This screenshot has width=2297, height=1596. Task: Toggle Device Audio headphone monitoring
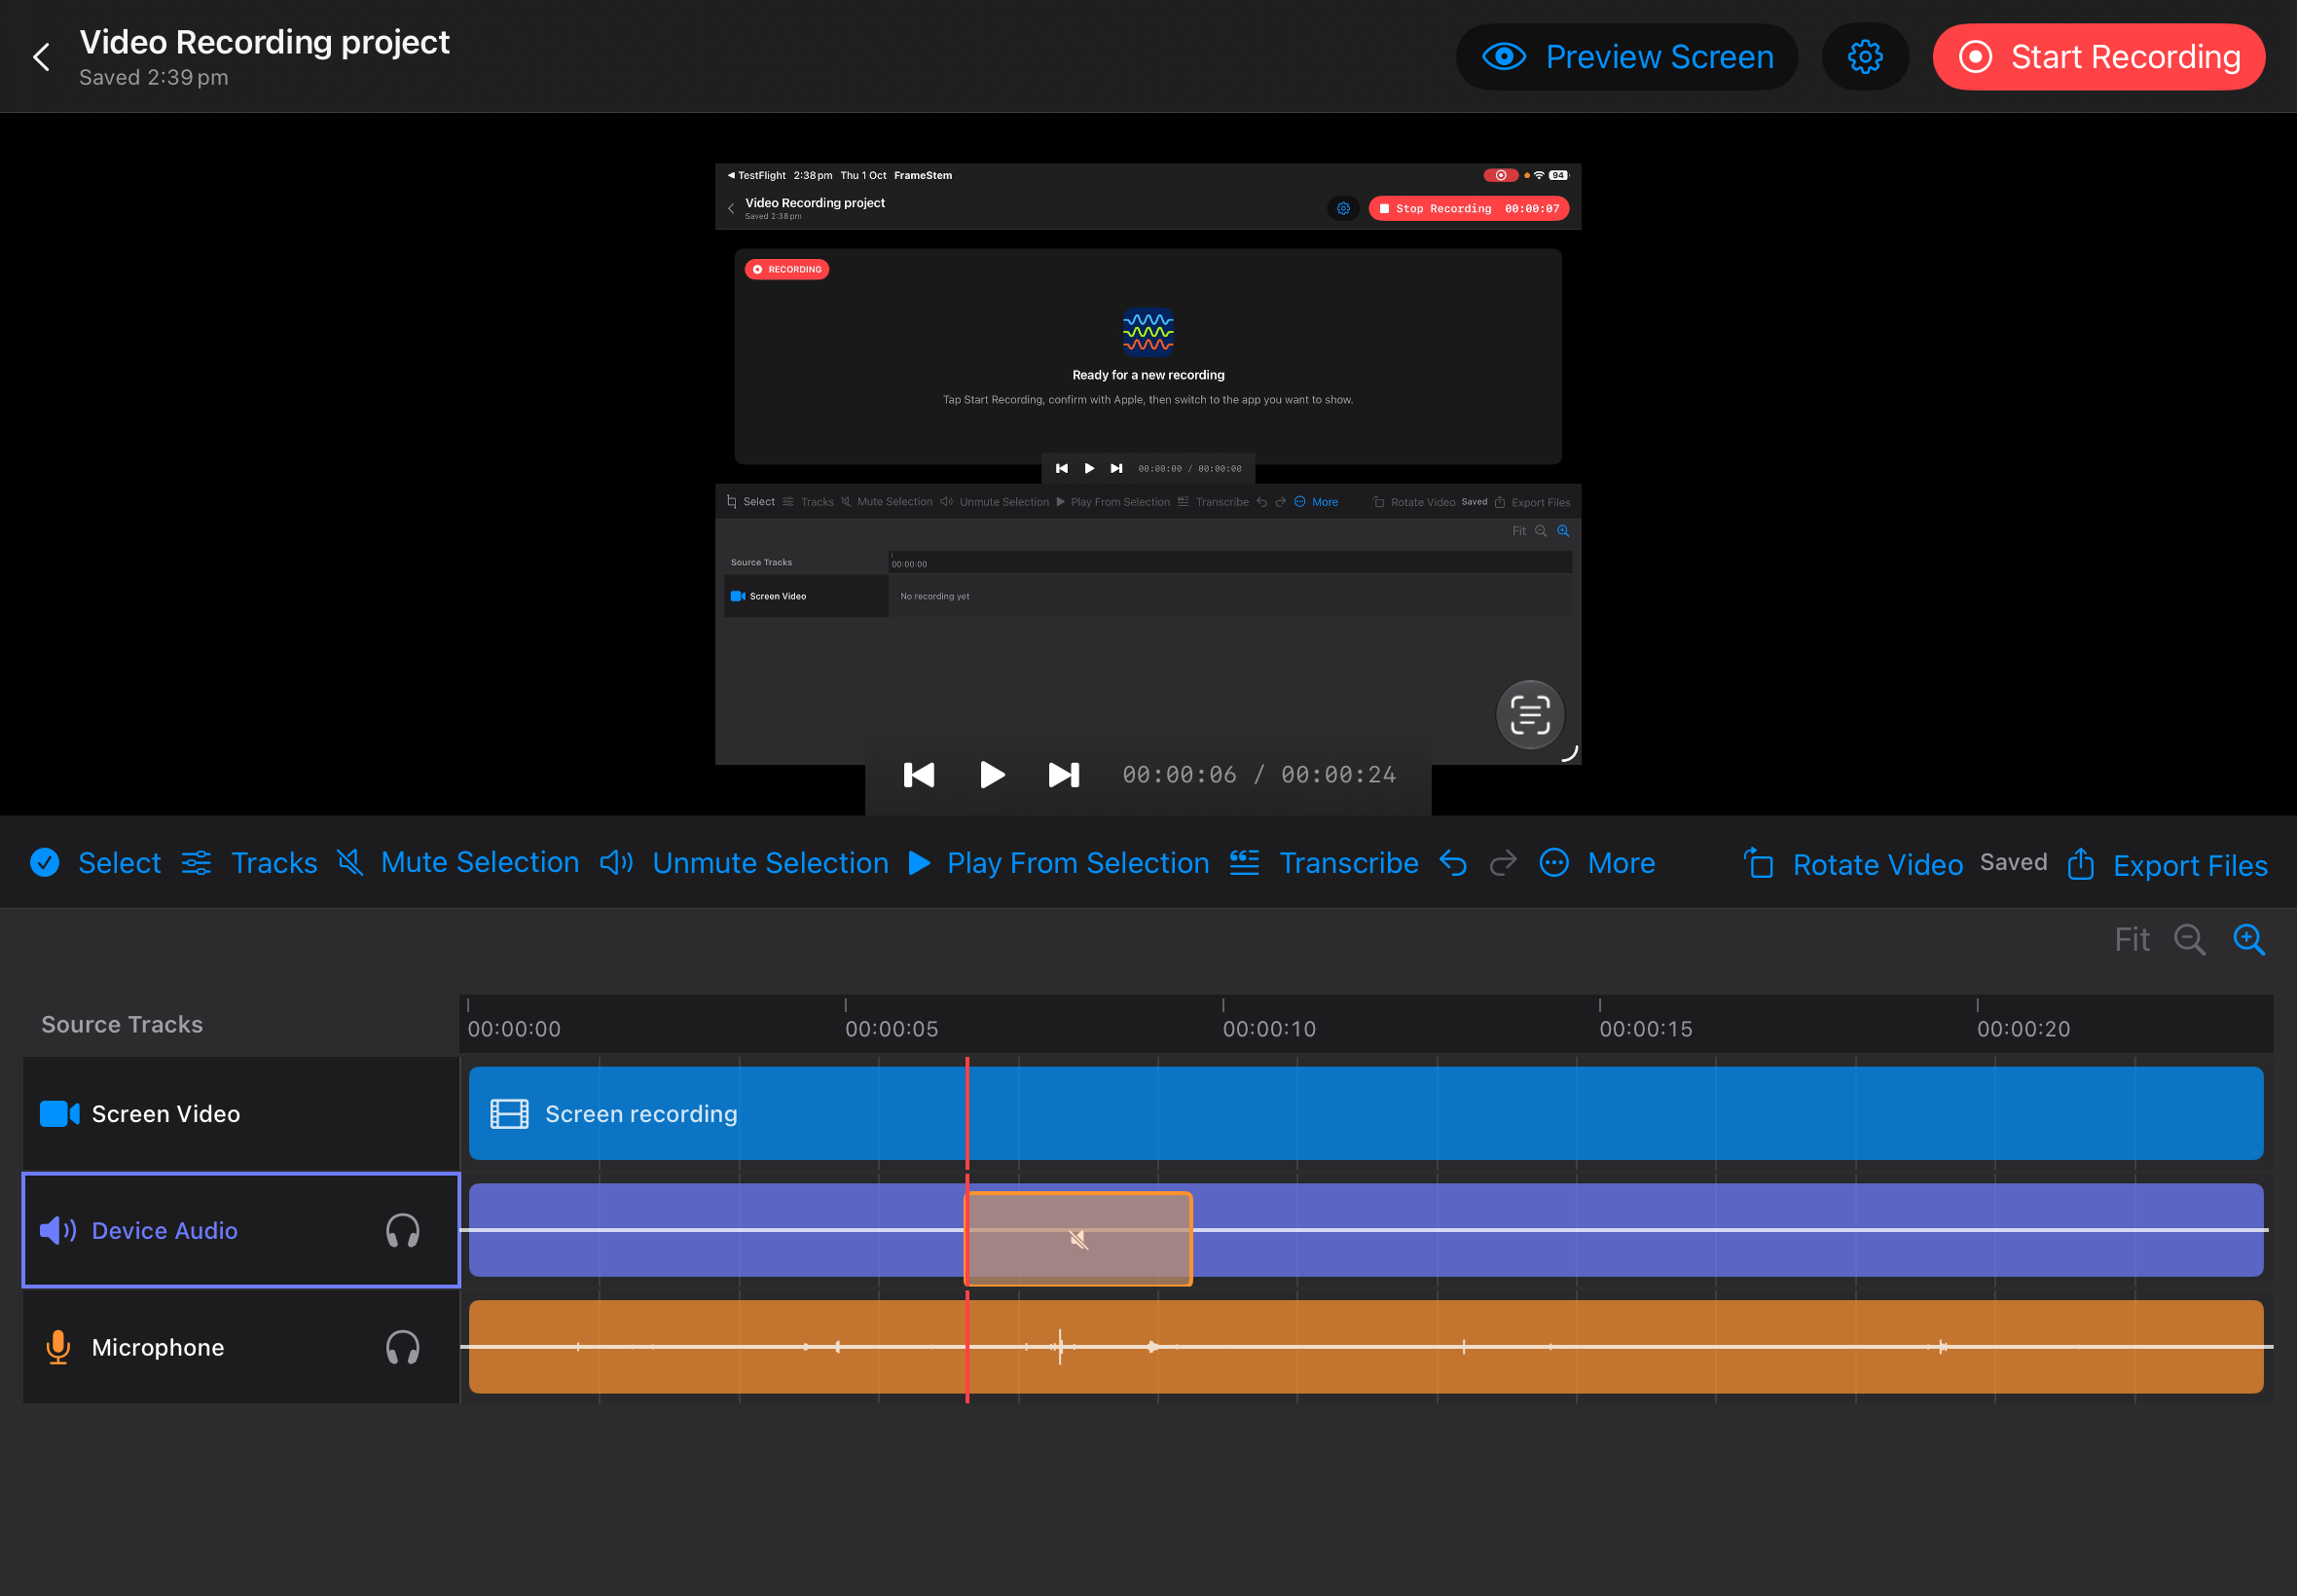(402, 1230)
